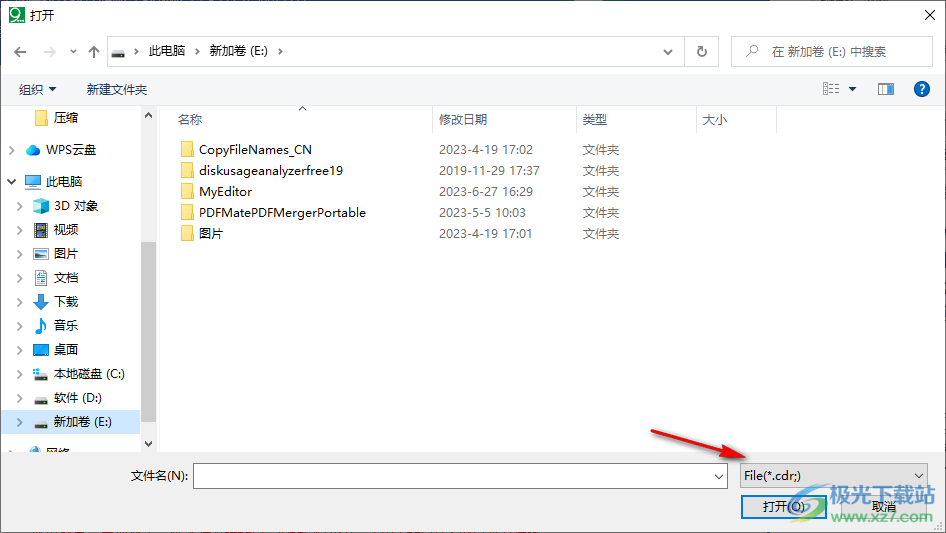The image size is (946, 533).
Task: Click 2023-6-27 16:29 date cell
Action: pyautogui.click(x=486, y=192)
